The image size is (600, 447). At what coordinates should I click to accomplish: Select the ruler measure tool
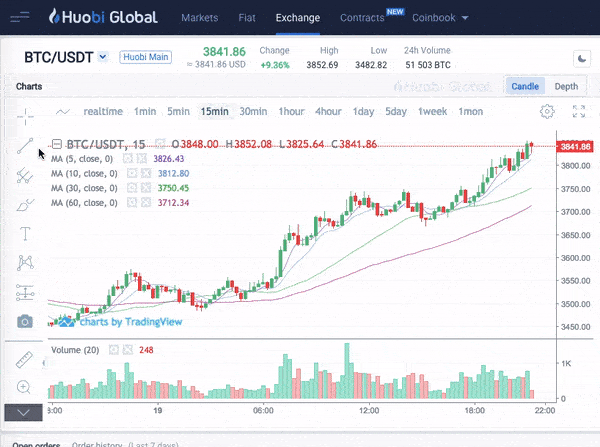[24, 360]
